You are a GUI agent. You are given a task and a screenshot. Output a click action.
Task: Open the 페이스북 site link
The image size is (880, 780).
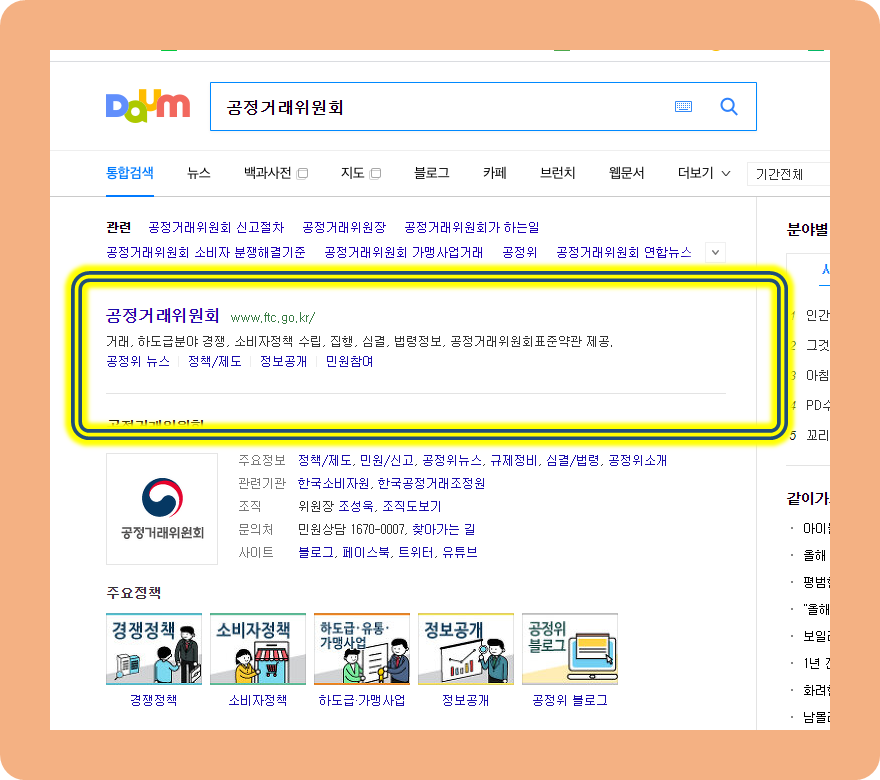pyautogui.click(x=366, y=553)
